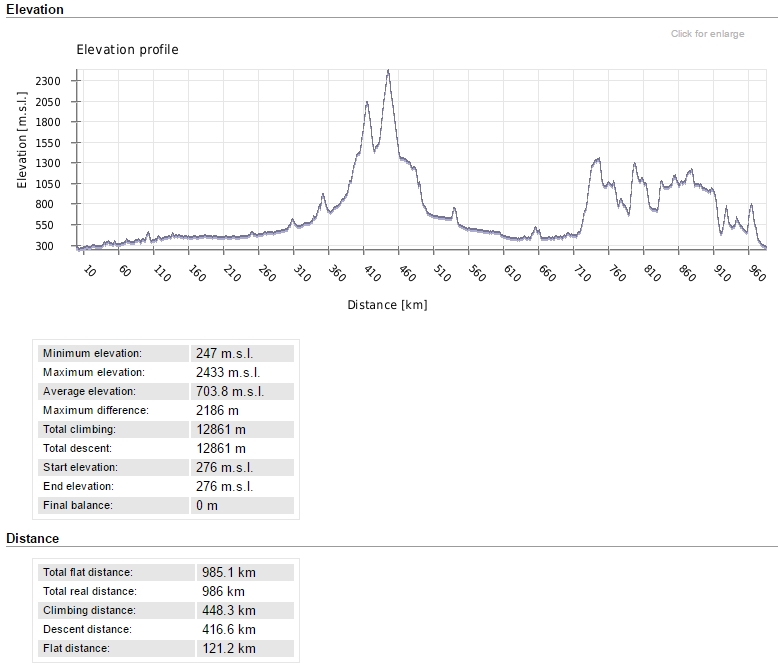Click the 'Elevation profile' chart title
778x669 pixels.
127,50
